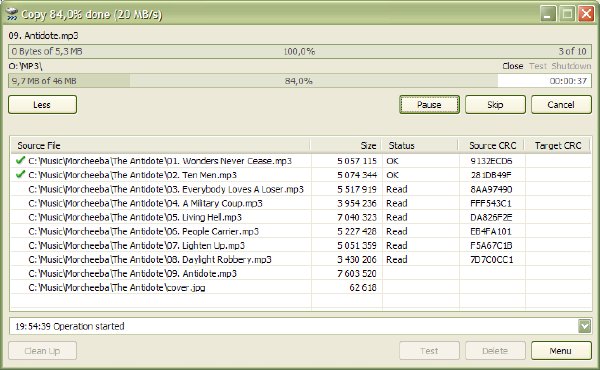Minimize the TeraCopy window

click(x=548, y=14)
